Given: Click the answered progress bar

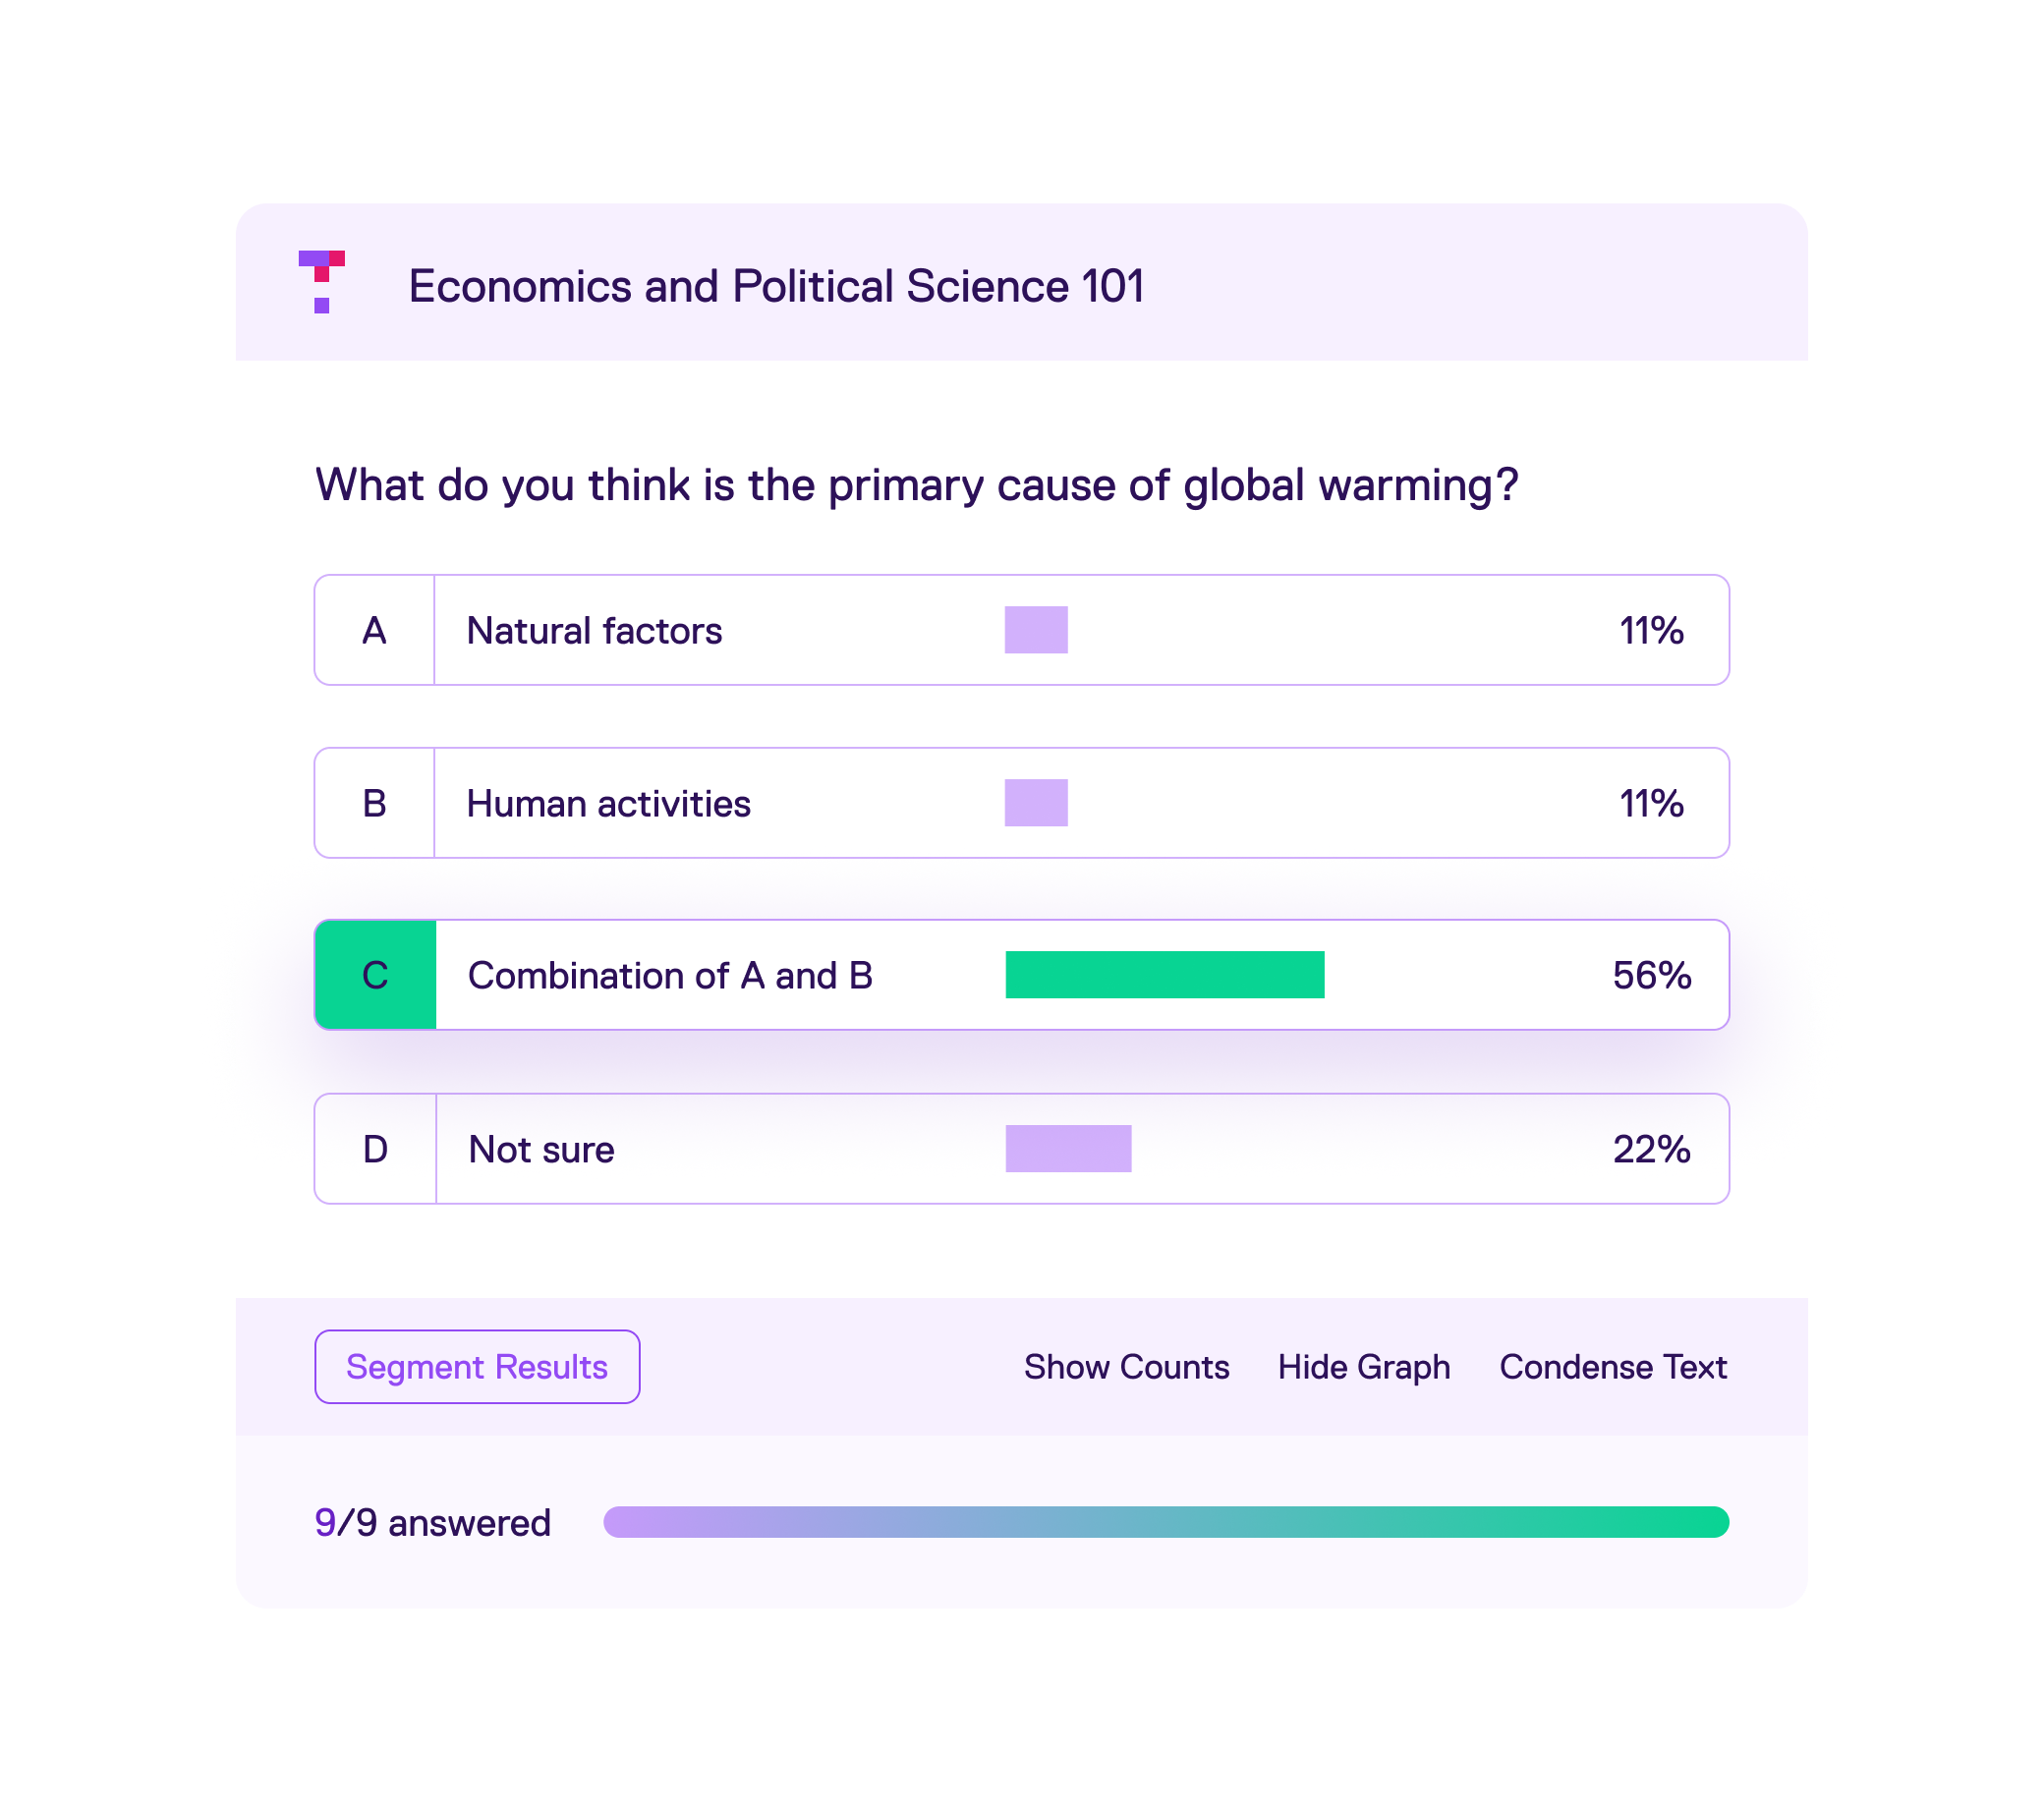Looking at the screenshot, I should click(x=1165, y=1522).
